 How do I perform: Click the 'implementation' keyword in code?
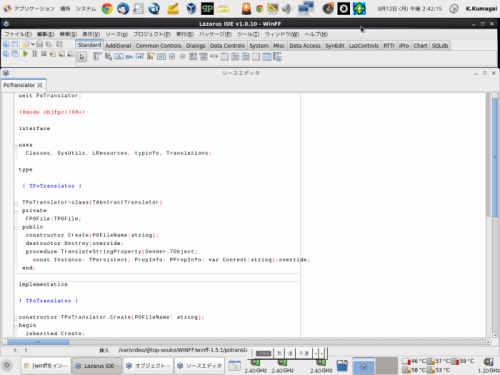tap(43, 284)
